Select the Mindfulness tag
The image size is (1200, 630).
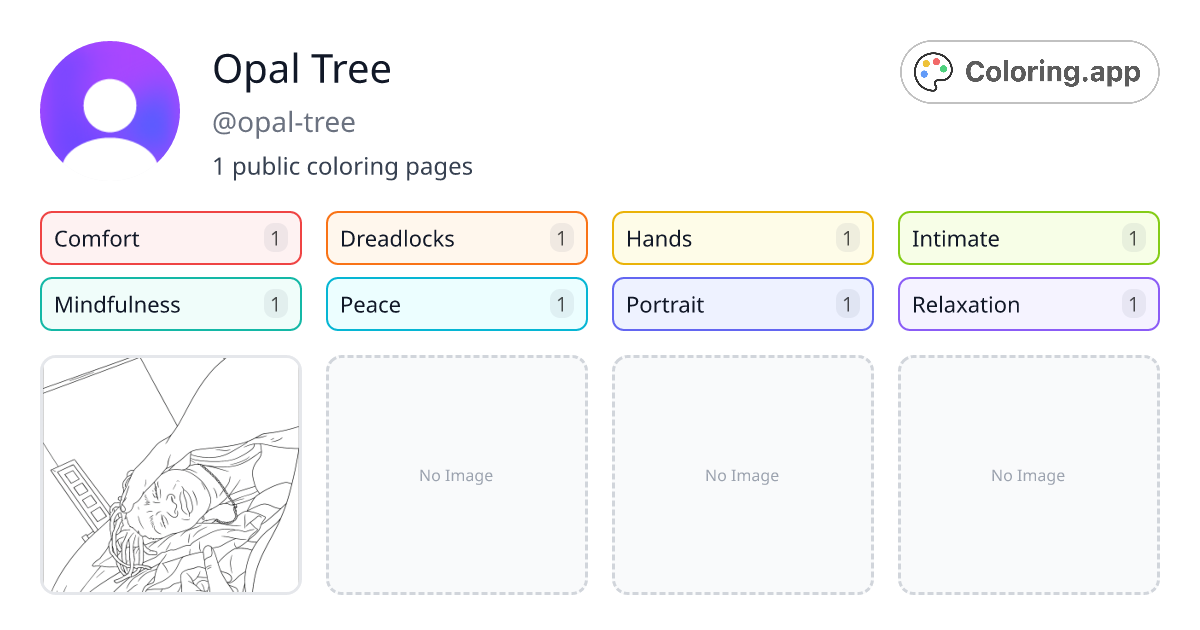click(x=170, y=304)
